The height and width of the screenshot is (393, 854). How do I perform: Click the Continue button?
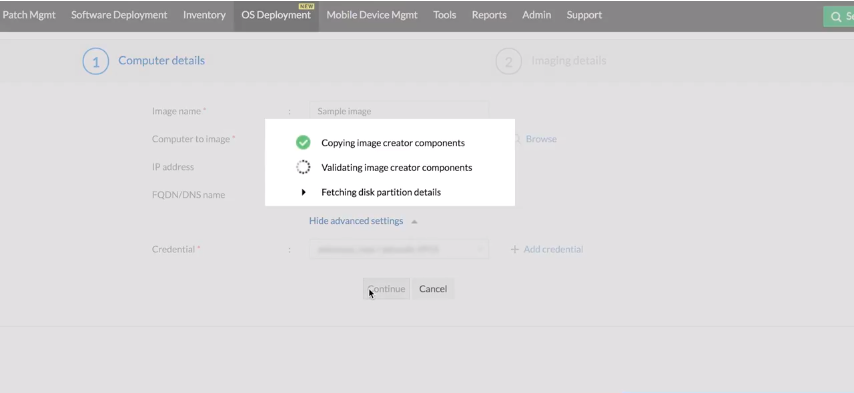(386, 288)
